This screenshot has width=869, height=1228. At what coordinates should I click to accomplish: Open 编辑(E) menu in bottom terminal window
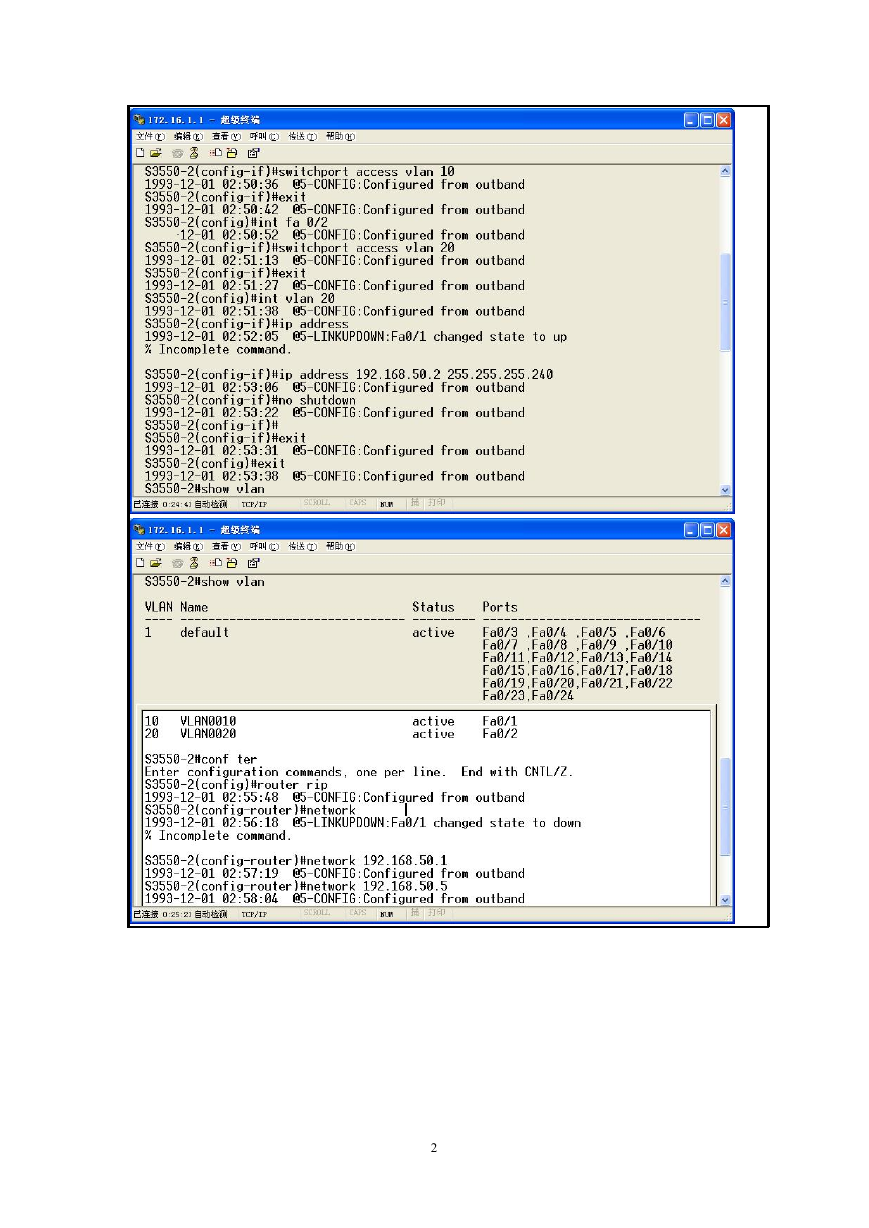click(x=188, y=547)
